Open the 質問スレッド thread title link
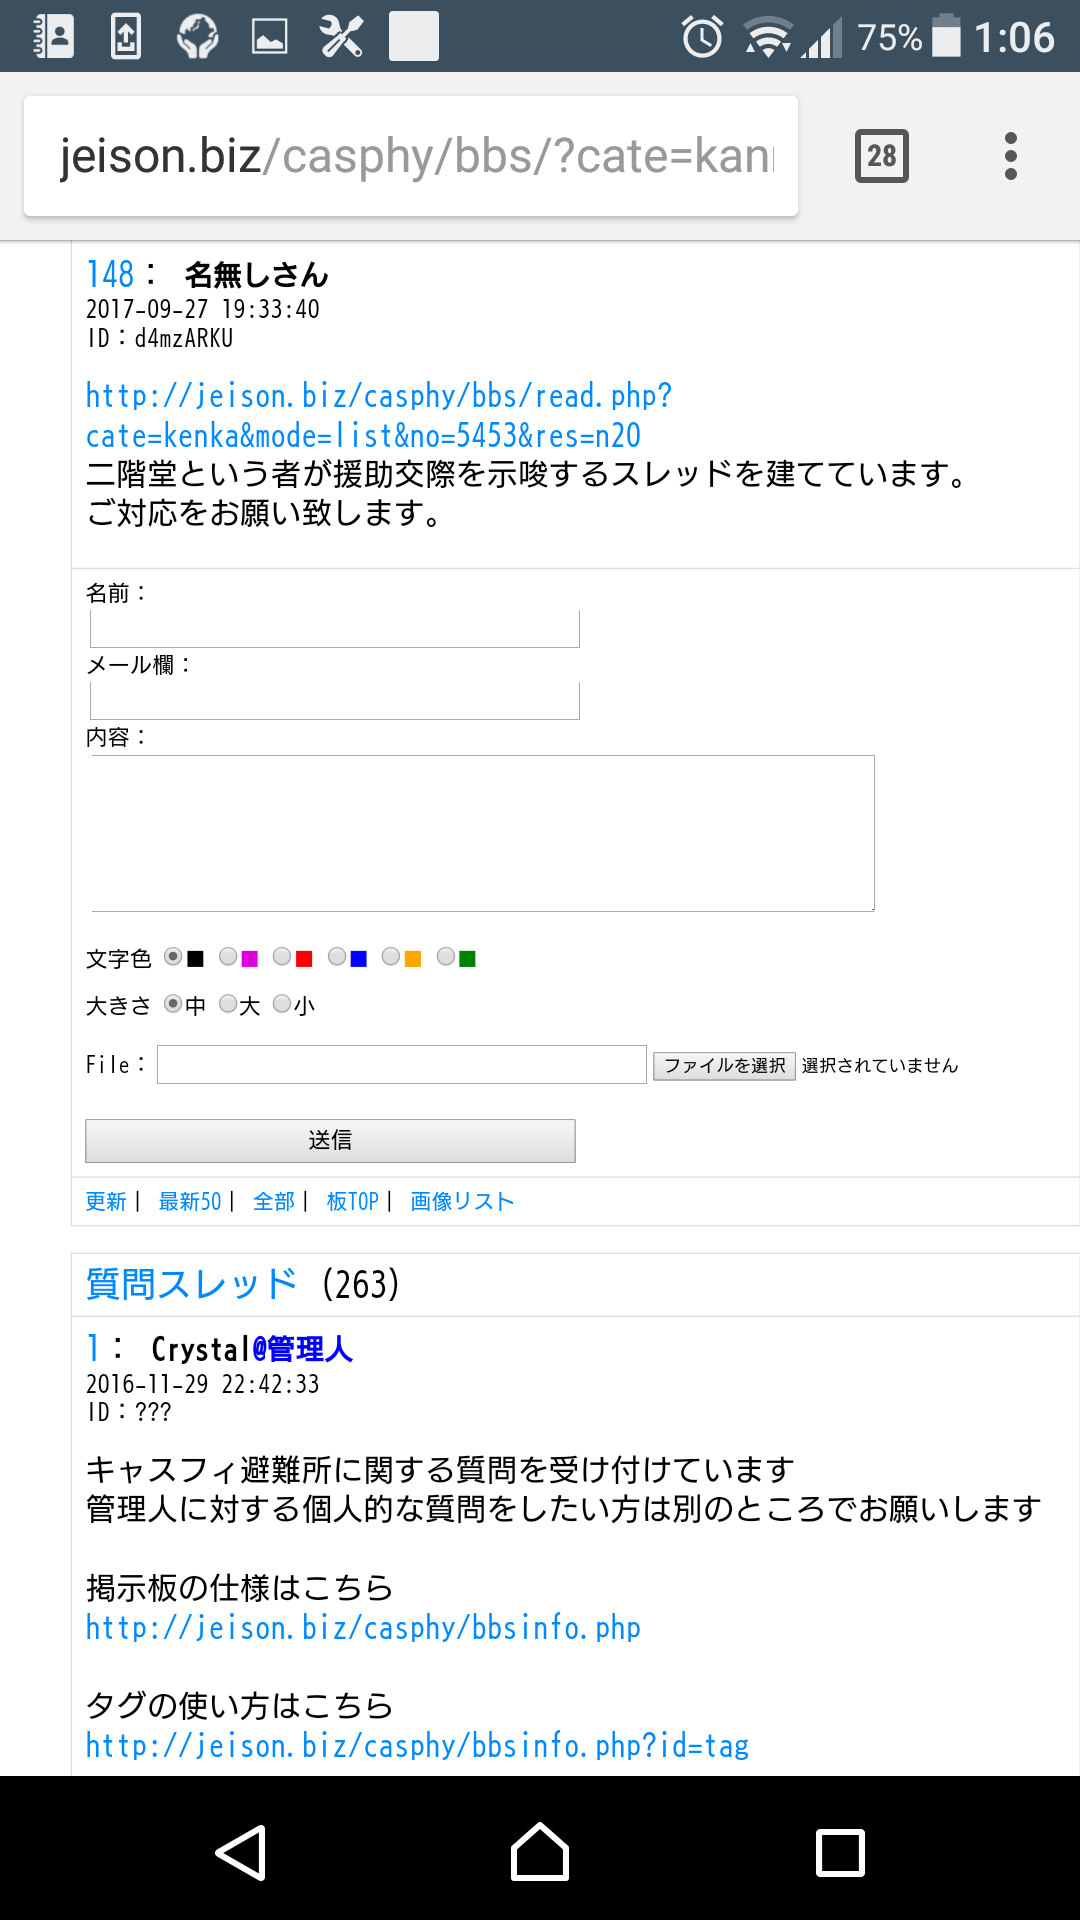This screenshot has width=1080, height=1920. coord(192,1284)
